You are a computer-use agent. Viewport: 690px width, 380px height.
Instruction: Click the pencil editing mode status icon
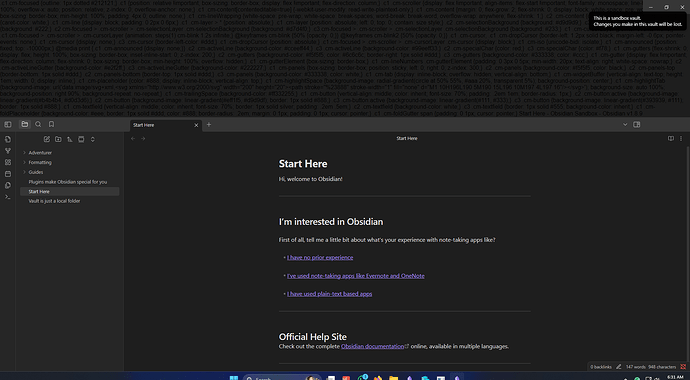pos(619,367)
